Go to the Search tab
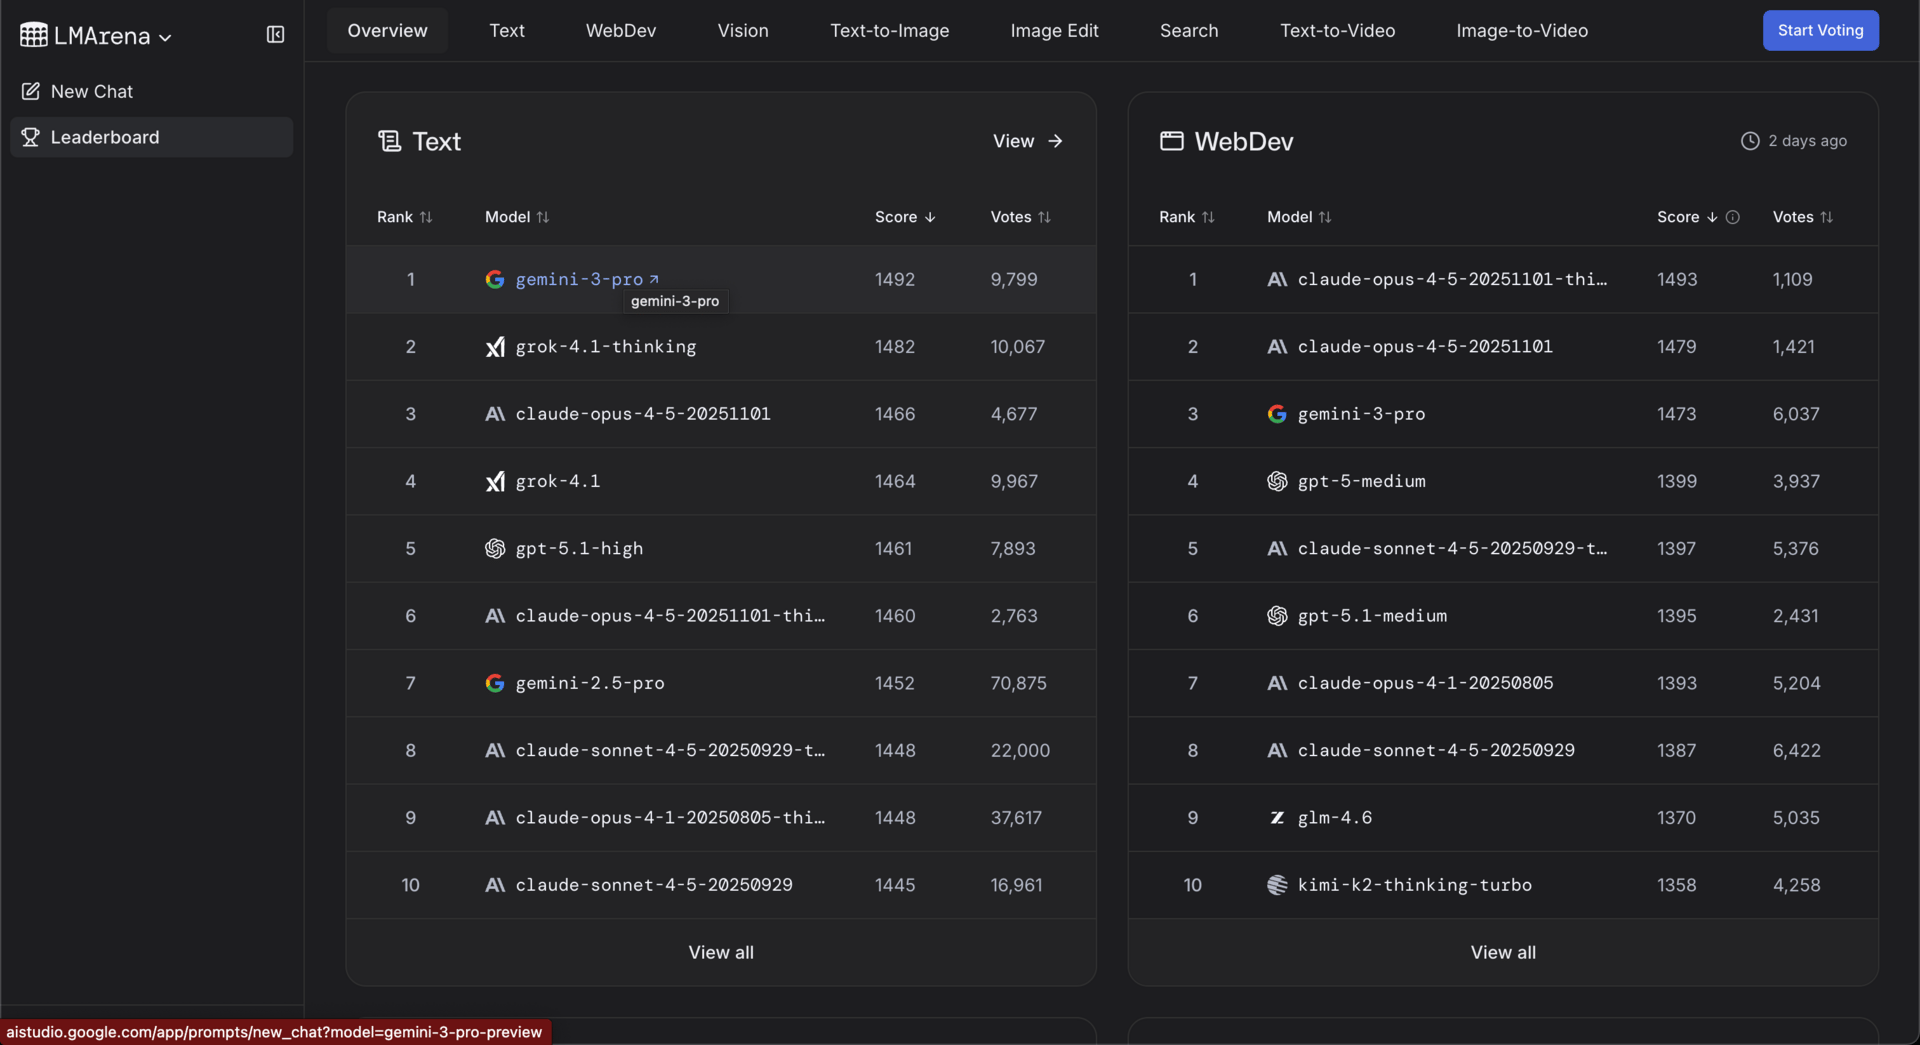The image size is (1920, 1045). tap(1189, 31)
